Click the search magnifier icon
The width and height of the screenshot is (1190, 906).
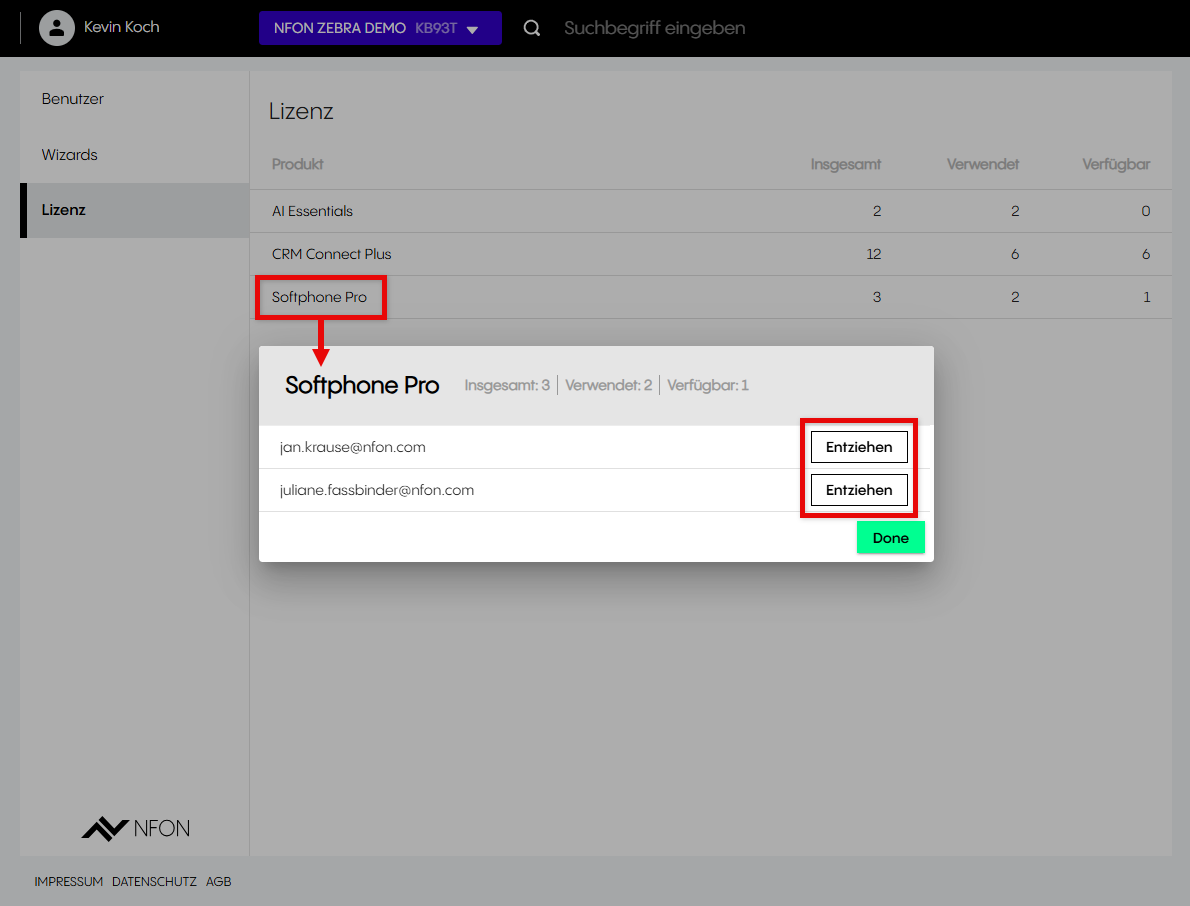pos(532,28)
